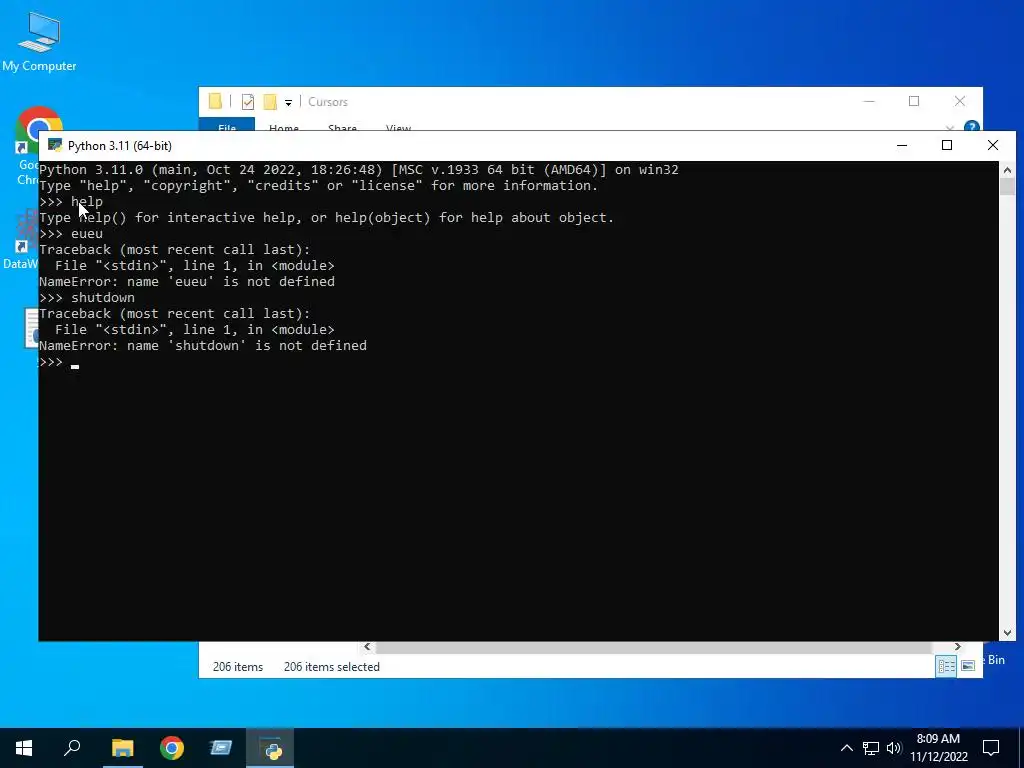
Task: Click Python console vertical scrollbar thumb
Action: [x=1007, y=186]
